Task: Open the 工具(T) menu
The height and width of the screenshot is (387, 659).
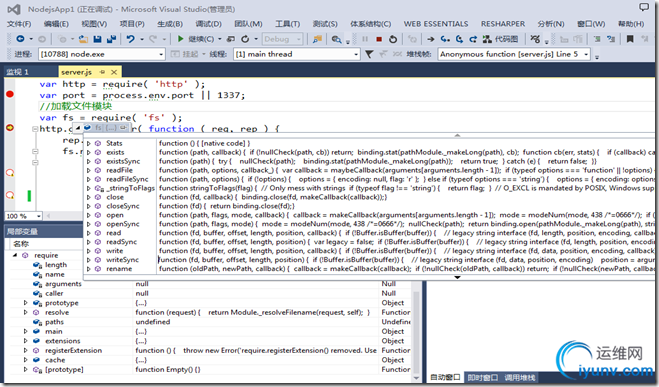Action: (x=287, y=24)
